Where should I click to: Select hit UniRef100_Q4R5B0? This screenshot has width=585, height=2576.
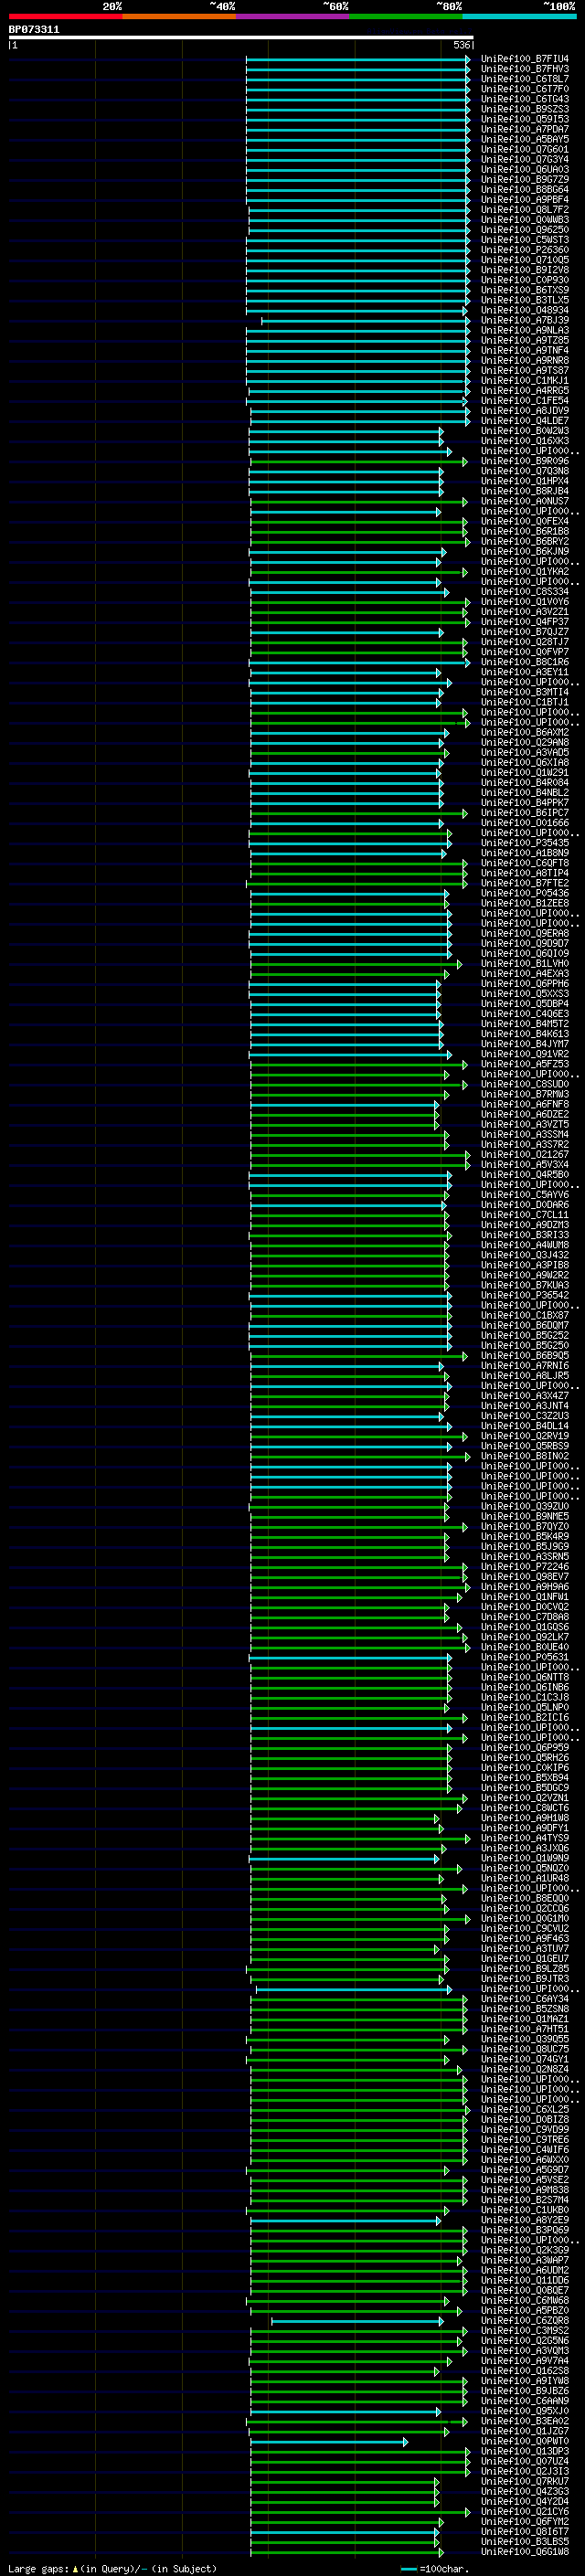click(x=524, y=1175)
